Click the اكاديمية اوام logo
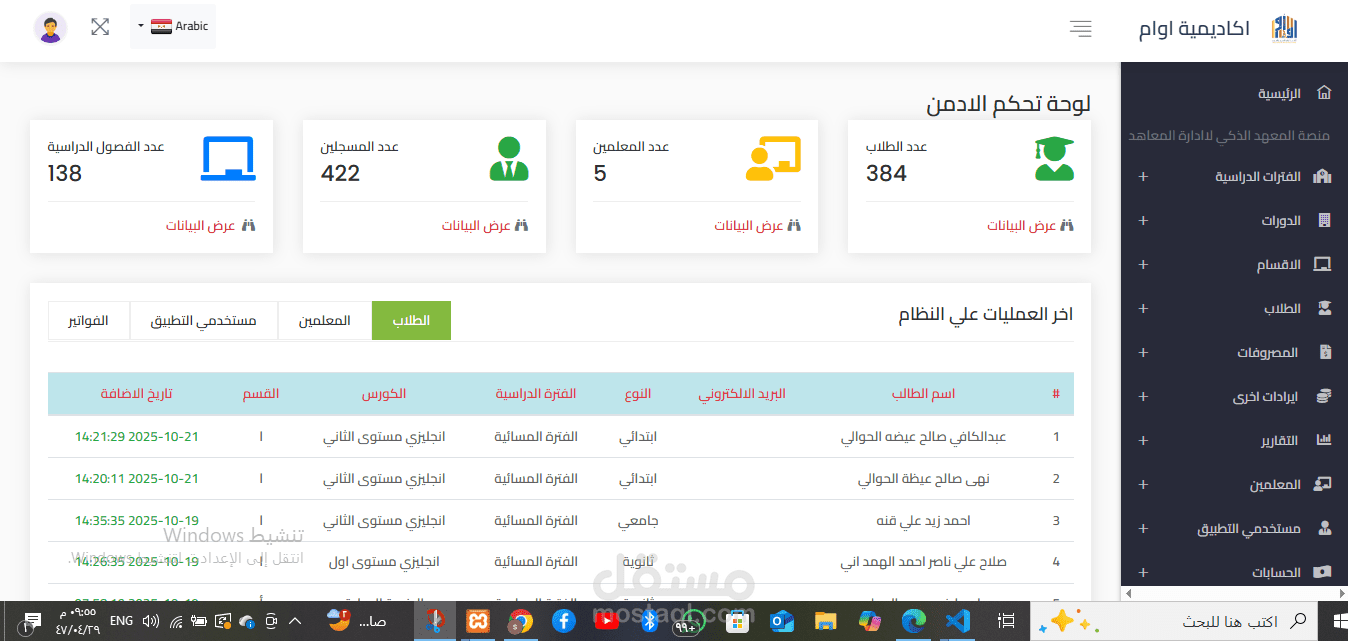 pos(1283,29)
